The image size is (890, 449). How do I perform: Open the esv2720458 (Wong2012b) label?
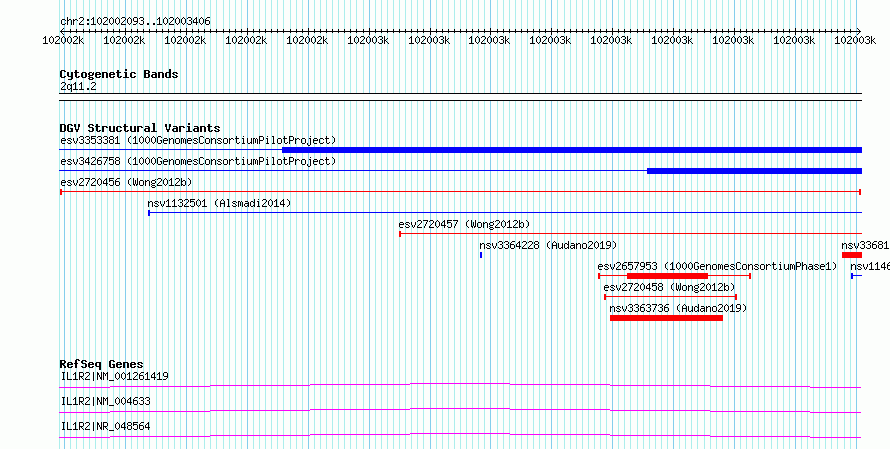669,287
